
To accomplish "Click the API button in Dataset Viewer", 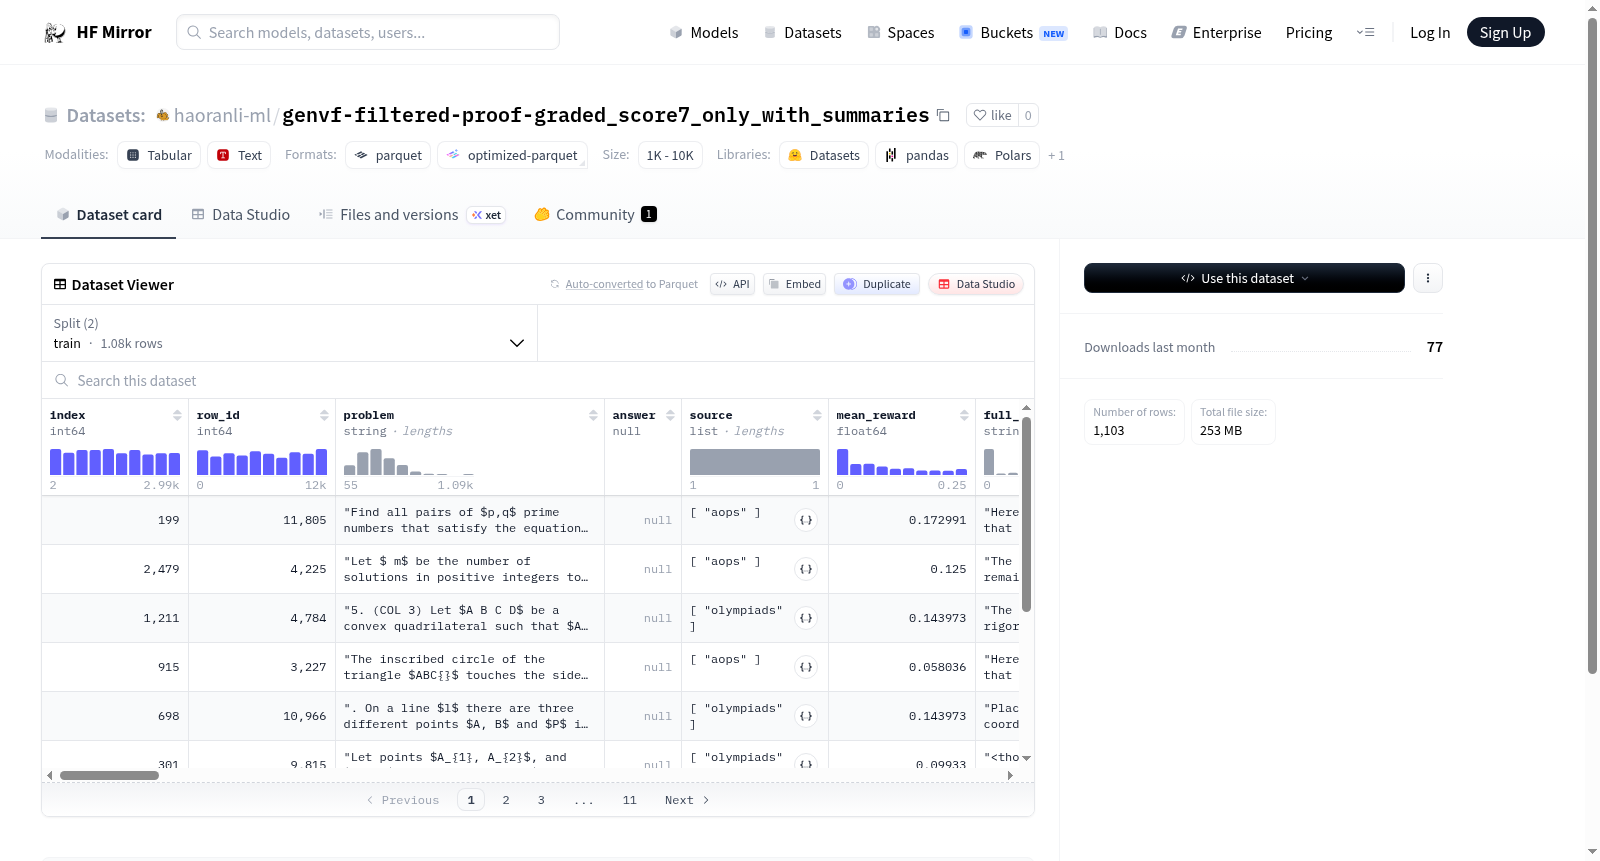I will click(732, 284).
